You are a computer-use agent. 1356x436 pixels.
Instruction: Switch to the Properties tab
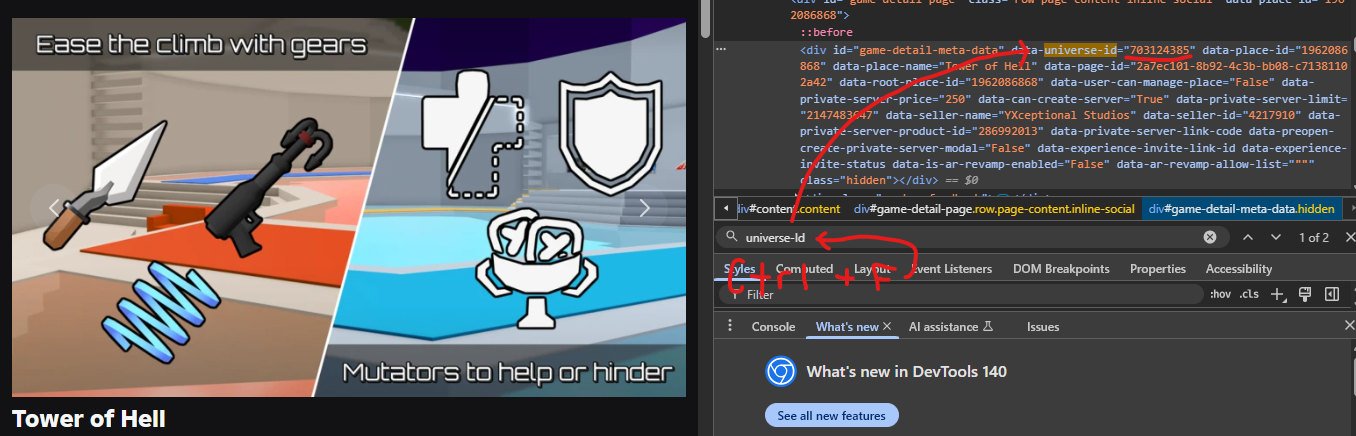coord(1160,269)
